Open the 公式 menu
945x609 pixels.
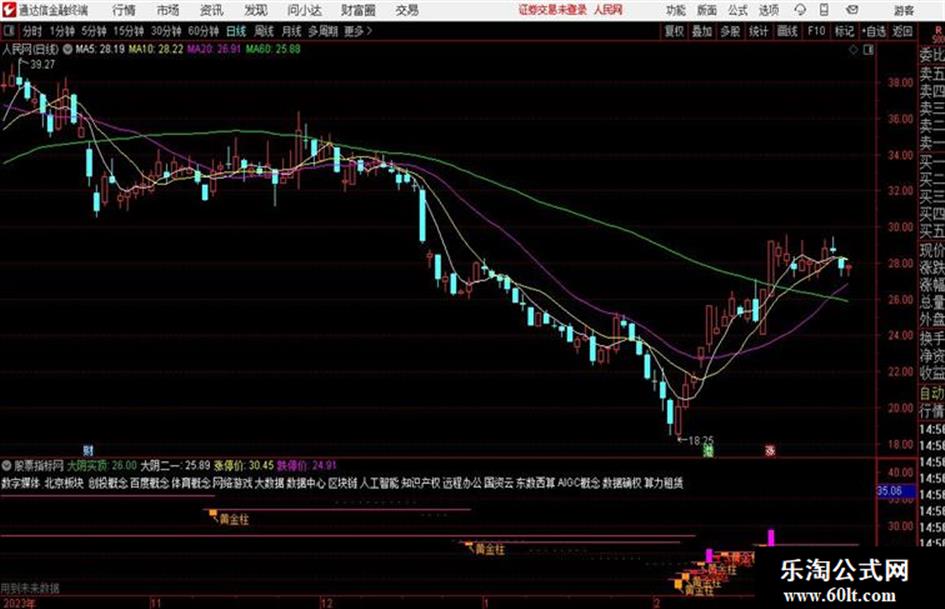click(738, 10)
